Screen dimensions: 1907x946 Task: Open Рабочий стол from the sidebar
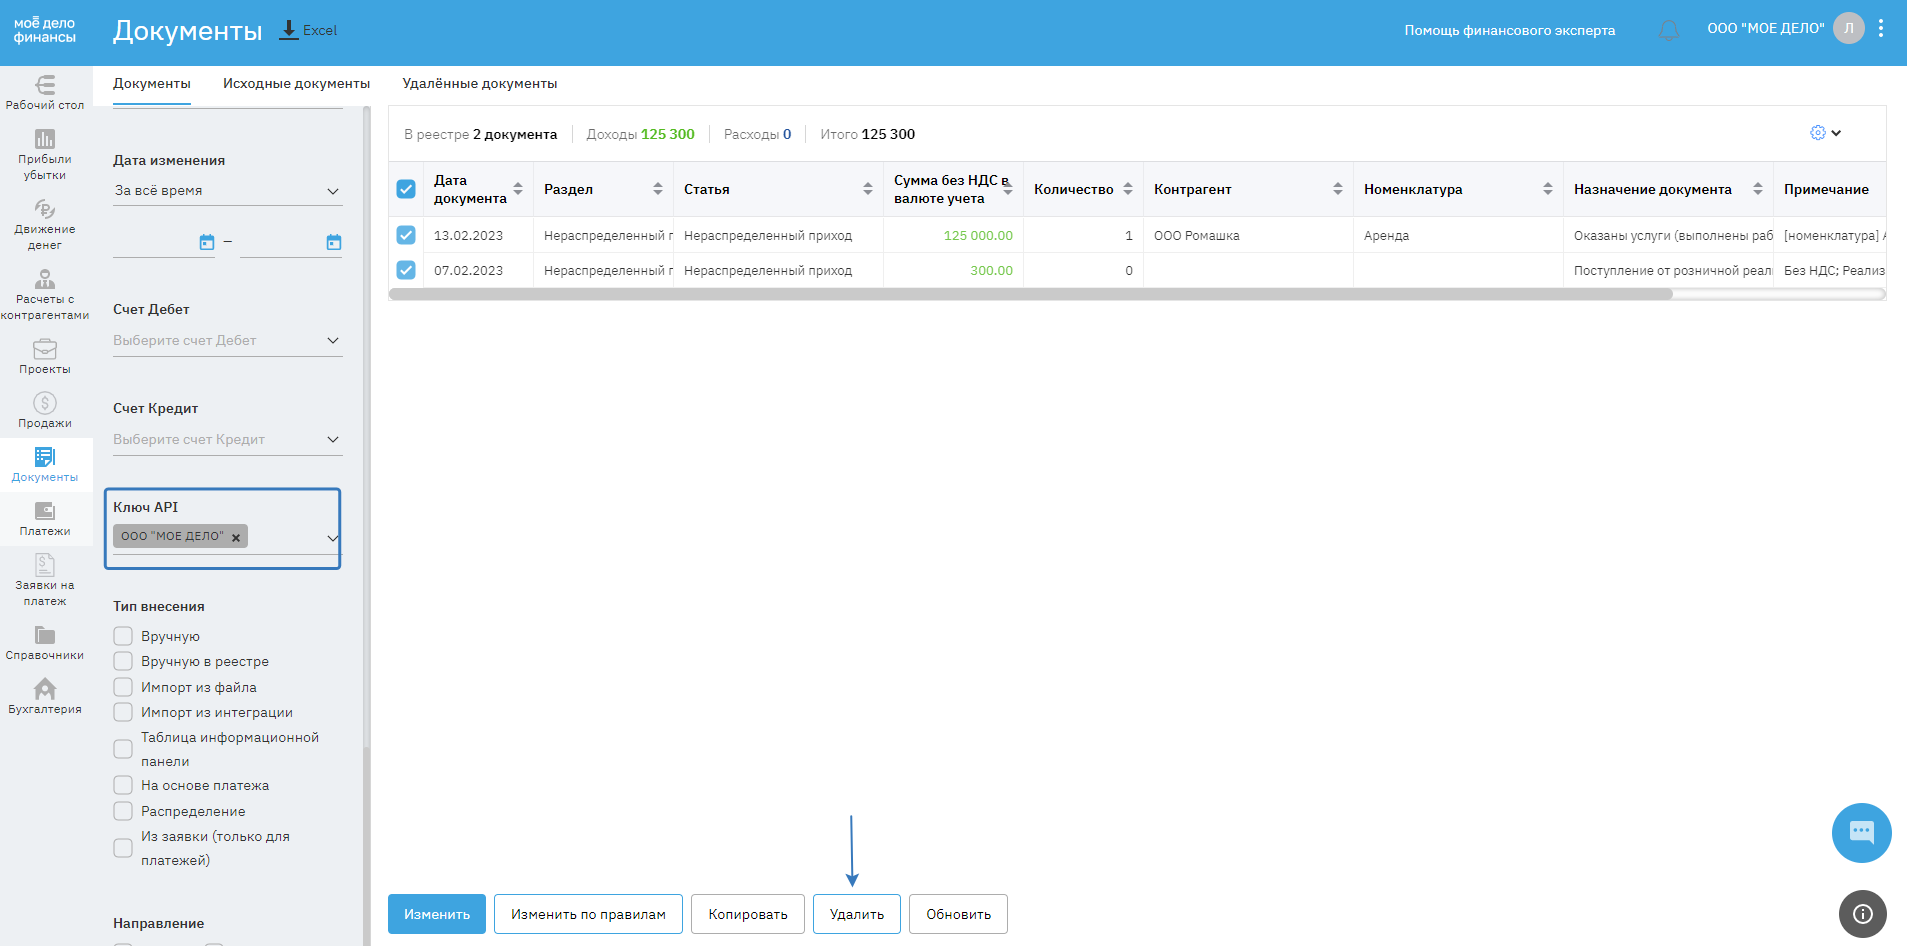point(45,91)
